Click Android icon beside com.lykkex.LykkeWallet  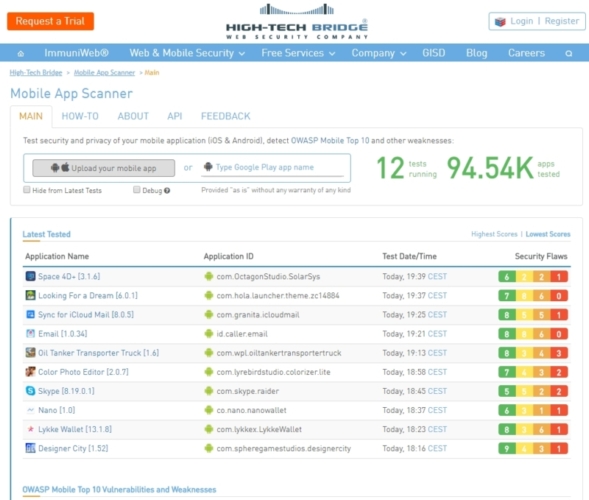point(209,429)
